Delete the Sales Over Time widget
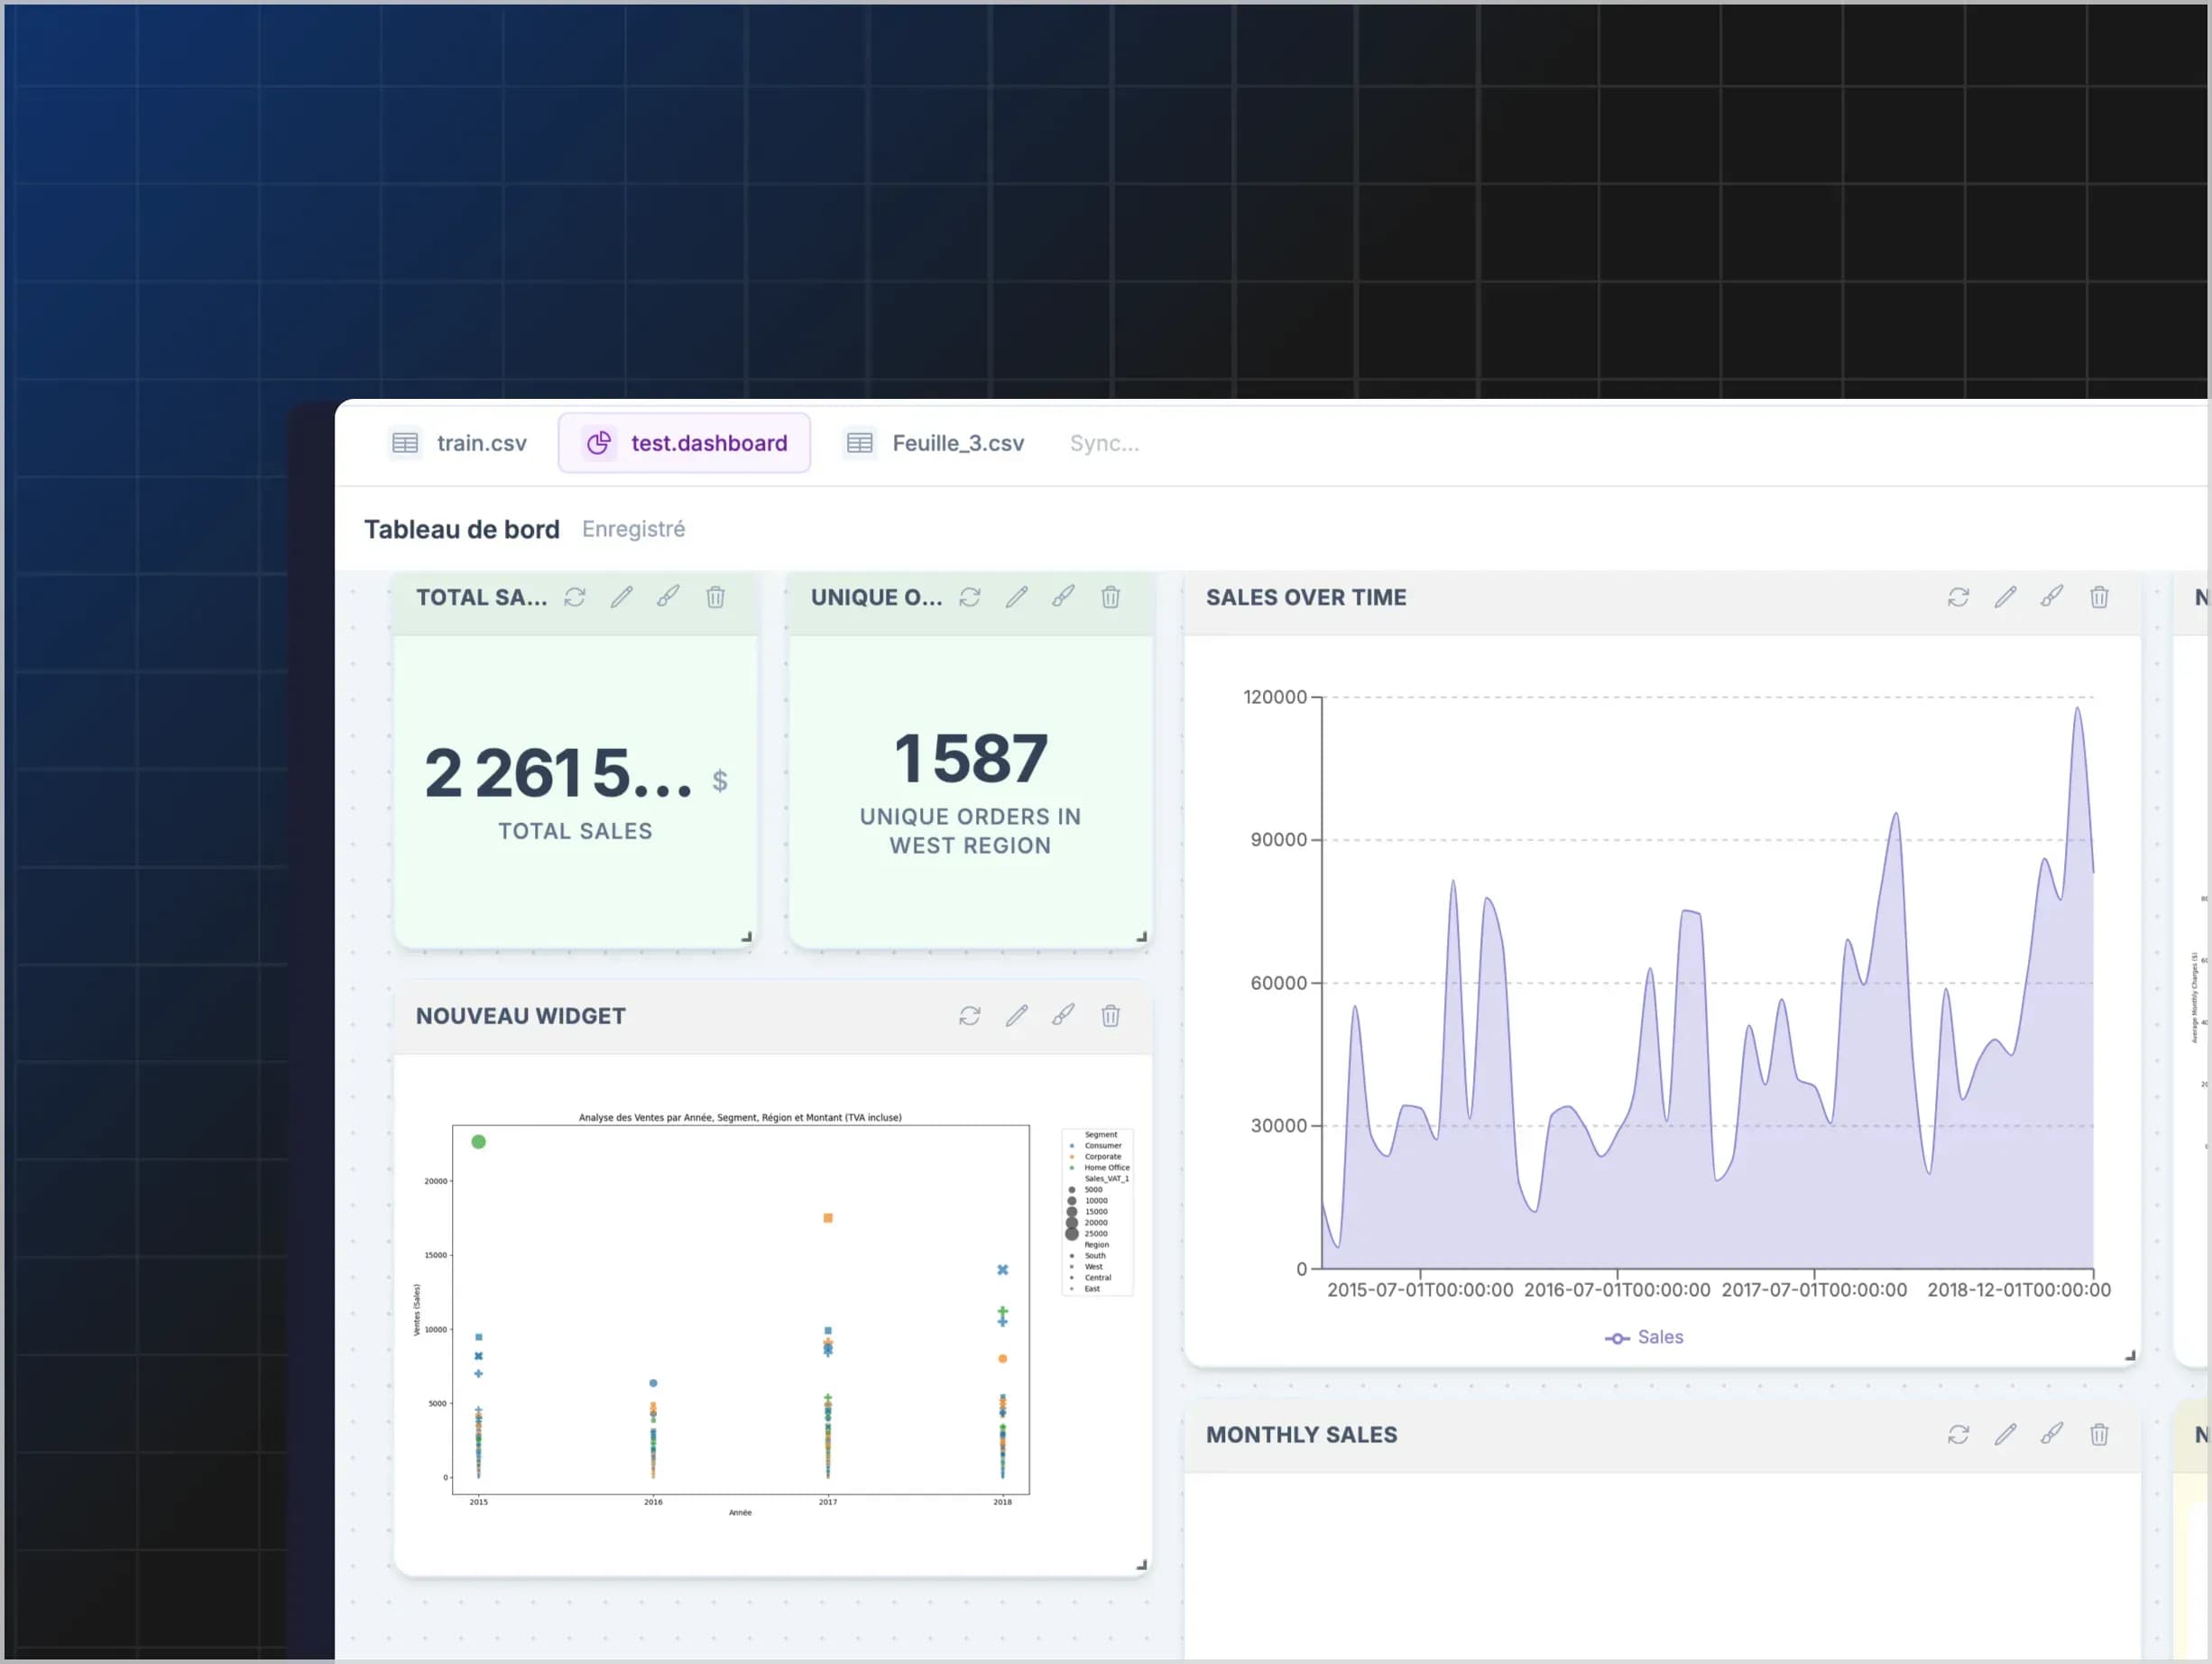The image size is (2212, 1664). [2099, 597]
